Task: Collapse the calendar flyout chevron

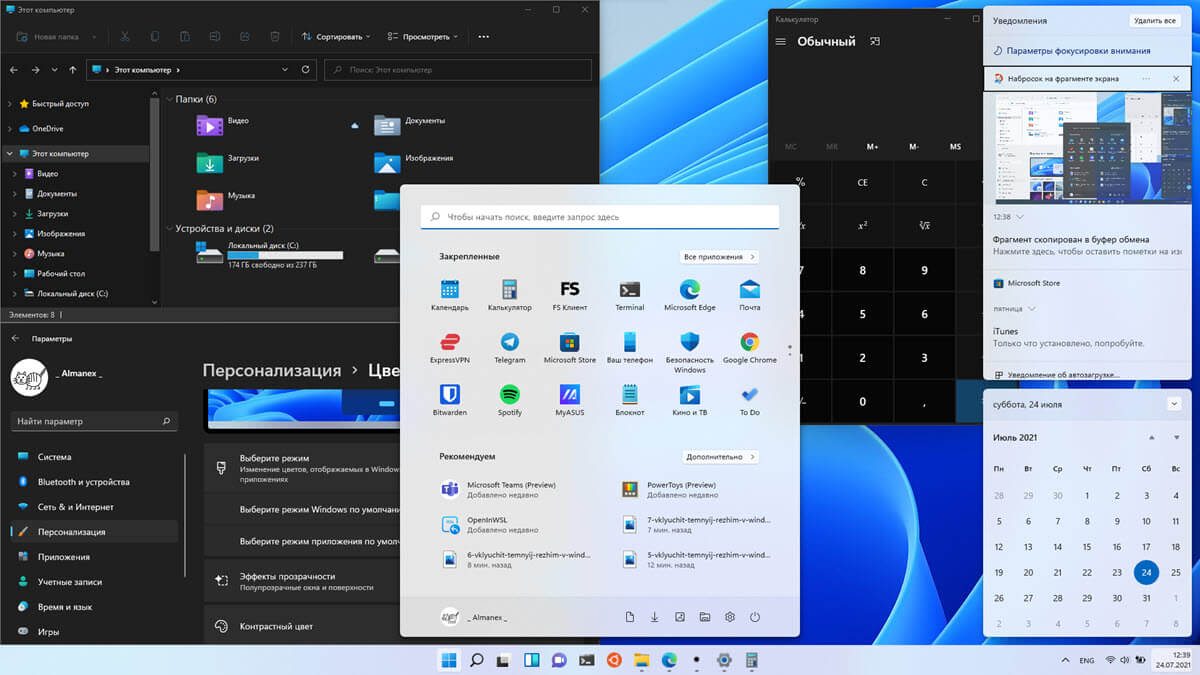Action: [x=1174, y=404]
